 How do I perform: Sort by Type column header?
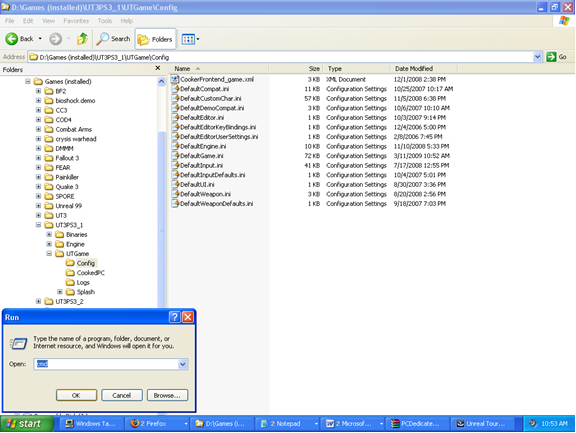pyautogui.click(x=356, y=69)
